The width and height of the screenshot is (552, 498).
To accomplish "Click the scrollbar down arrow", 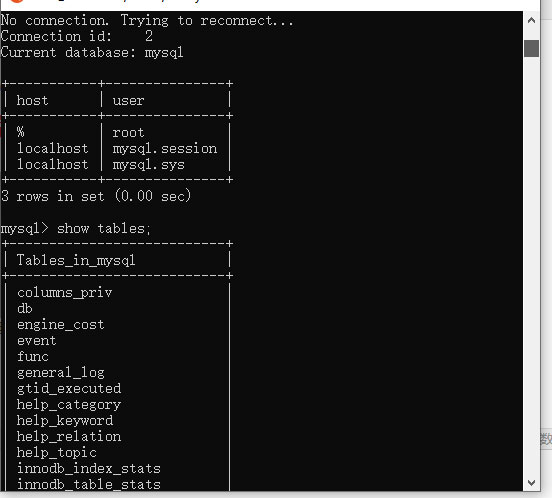I will tap(531, 482).
